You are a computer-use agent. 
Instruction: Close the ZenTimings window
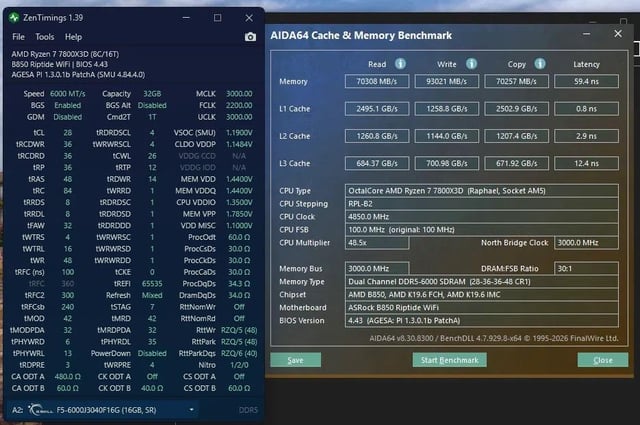pos(249,18)
